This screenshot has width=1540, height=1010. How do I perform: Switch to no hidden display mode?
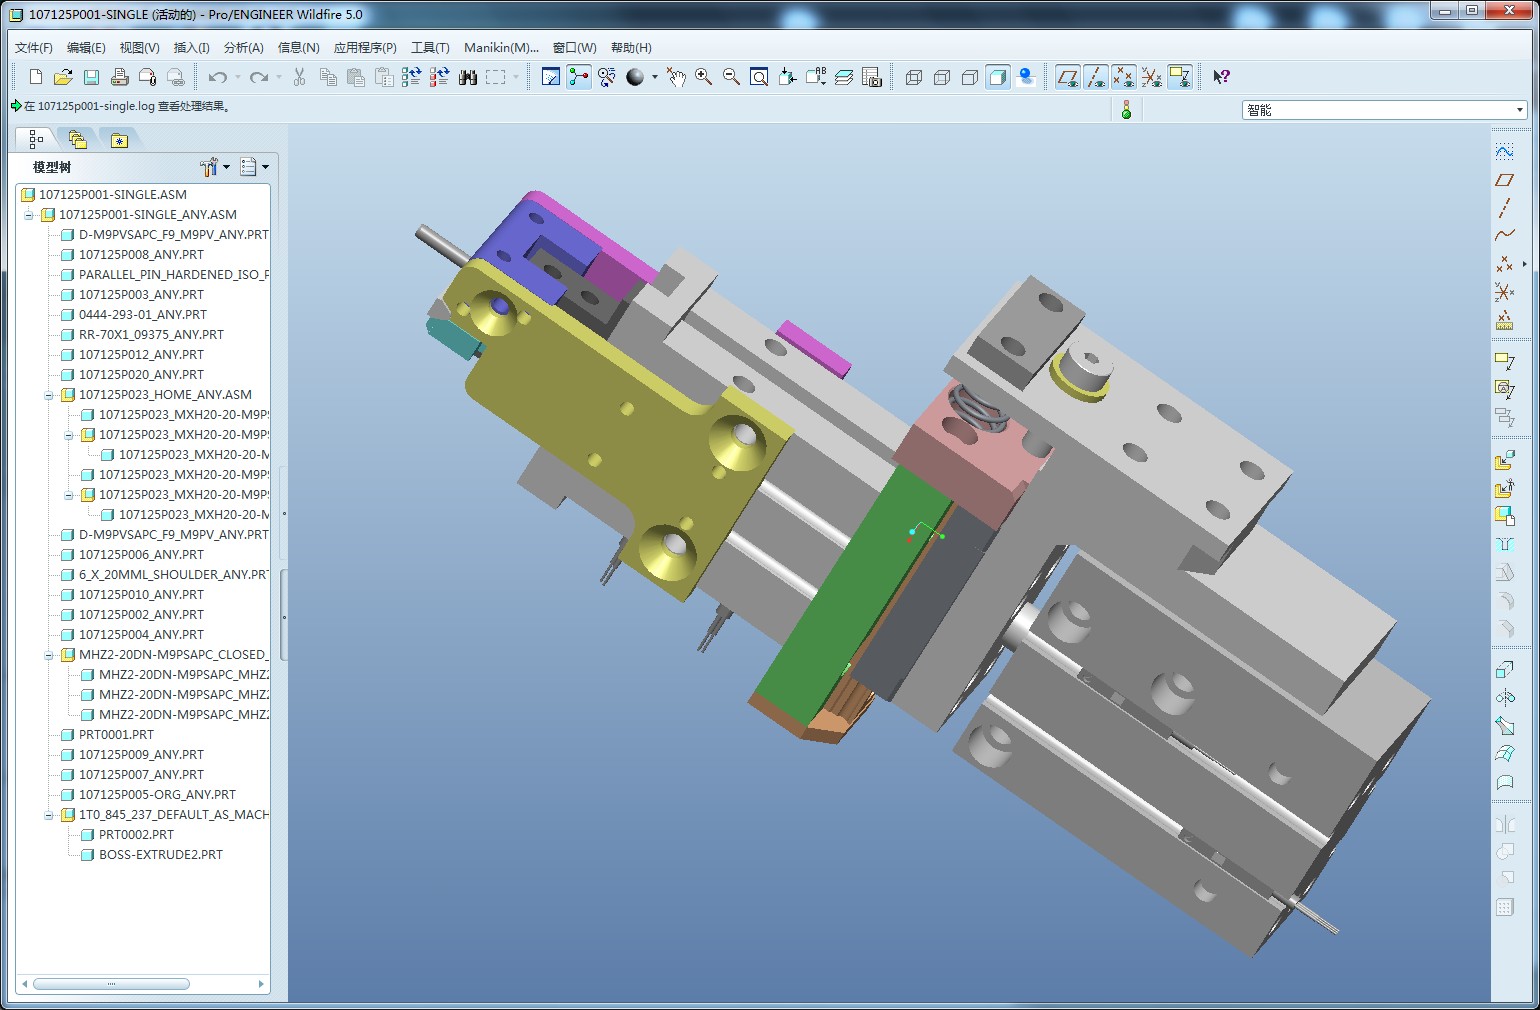coord(969,77)
